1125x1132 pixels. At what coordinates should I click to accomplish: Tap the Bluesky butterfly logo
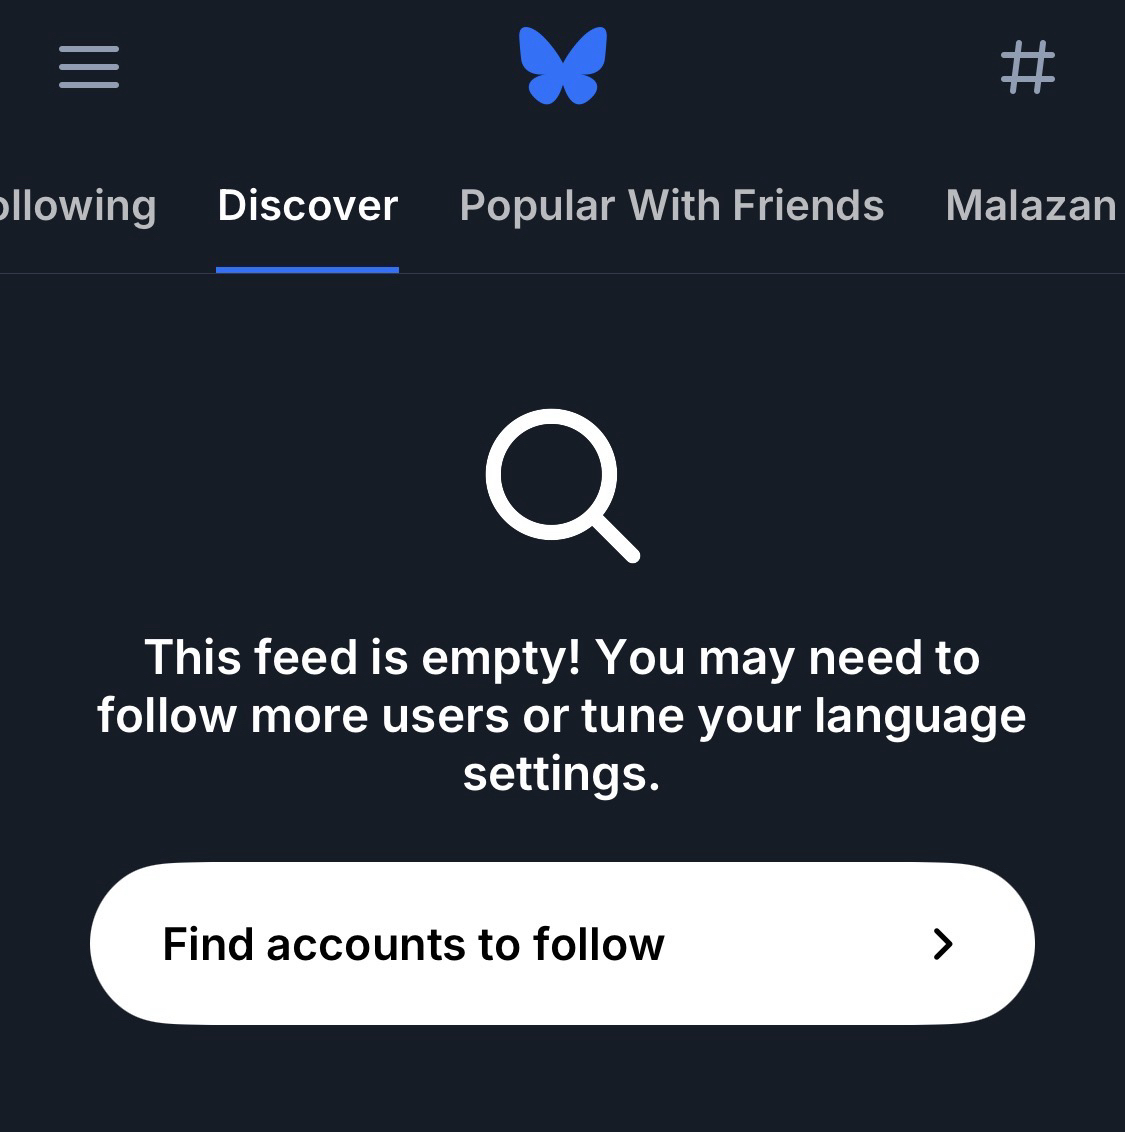[x=562, y=66]
